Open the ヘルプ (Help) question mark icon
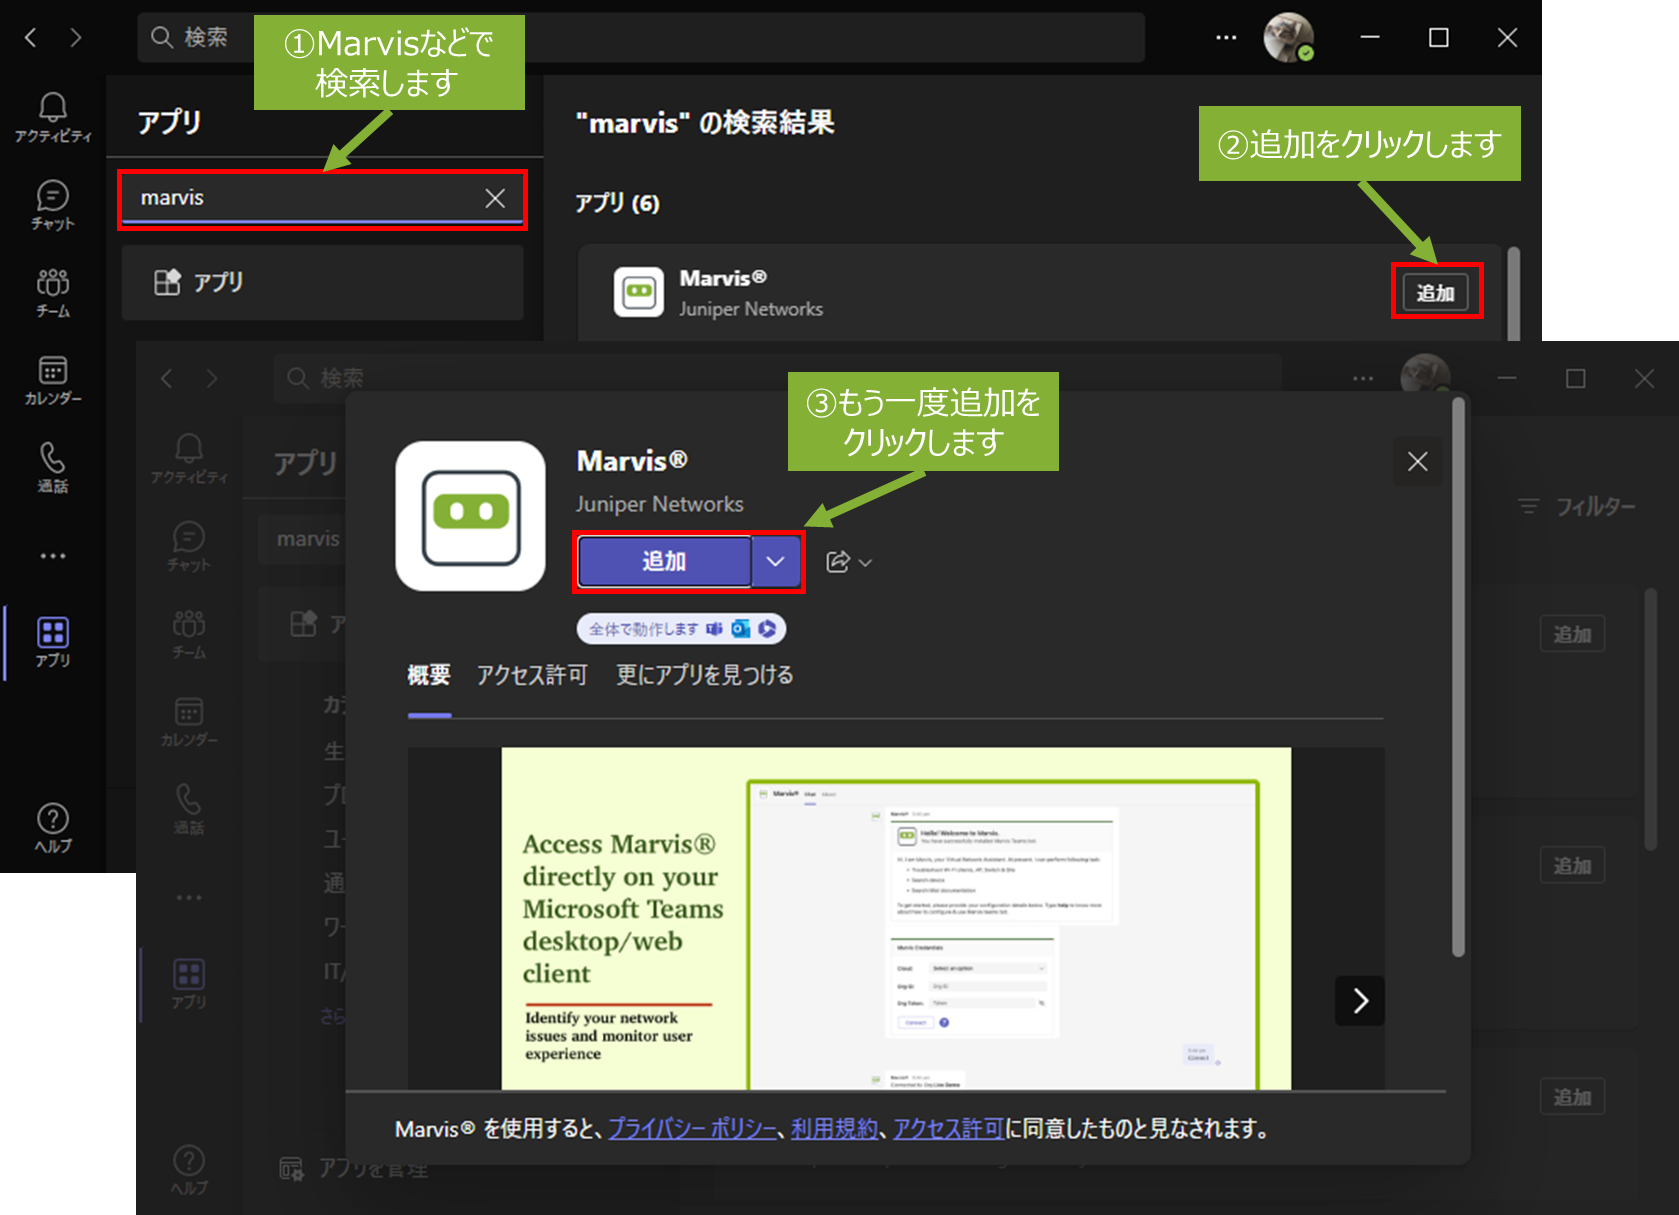Screen dimensions: 1679x1215 tap(52, 828)
